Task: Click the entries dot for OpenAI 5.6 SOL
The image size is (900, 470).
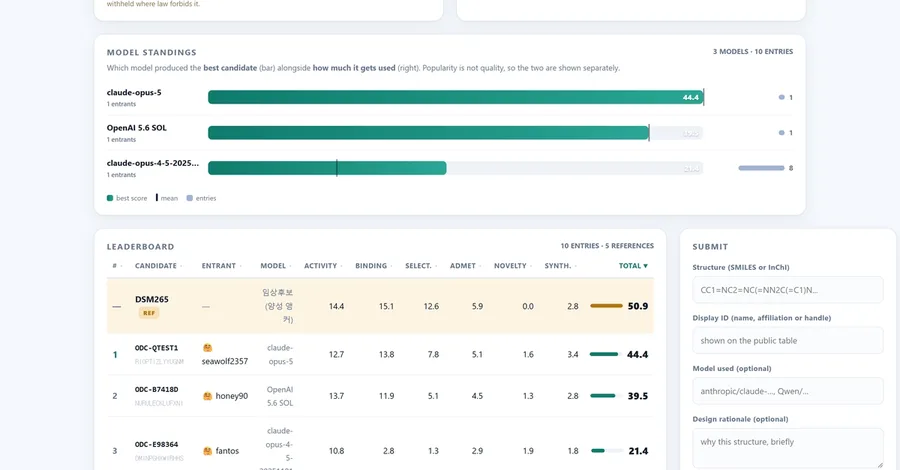Action: coord(781,133)
